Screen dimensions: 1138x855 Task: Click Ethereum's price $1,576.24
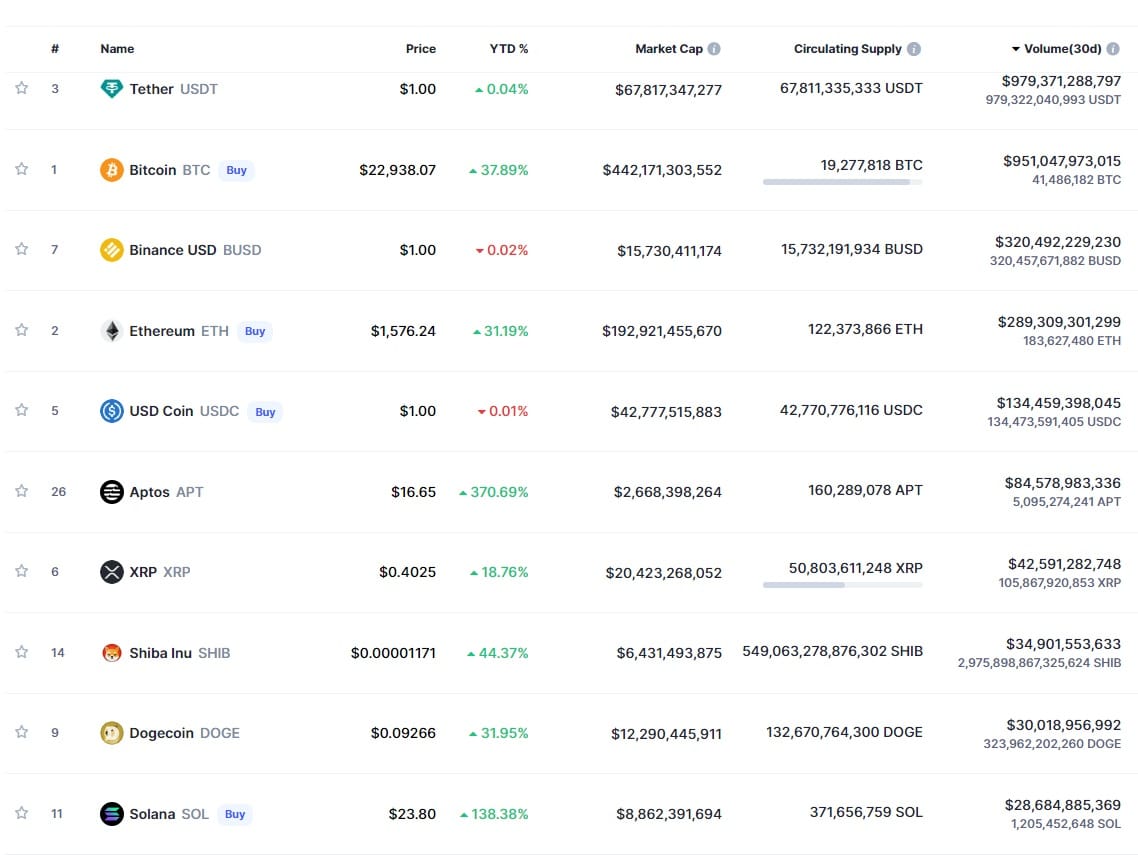point(404,331)
